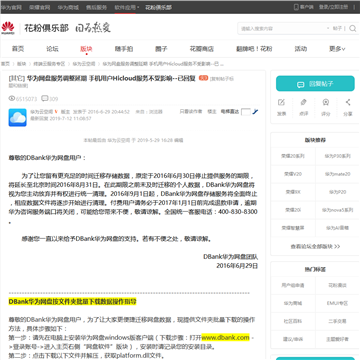Open the 荣耀智慧屏 board link
360x360 pixels.
click(293, 228)
